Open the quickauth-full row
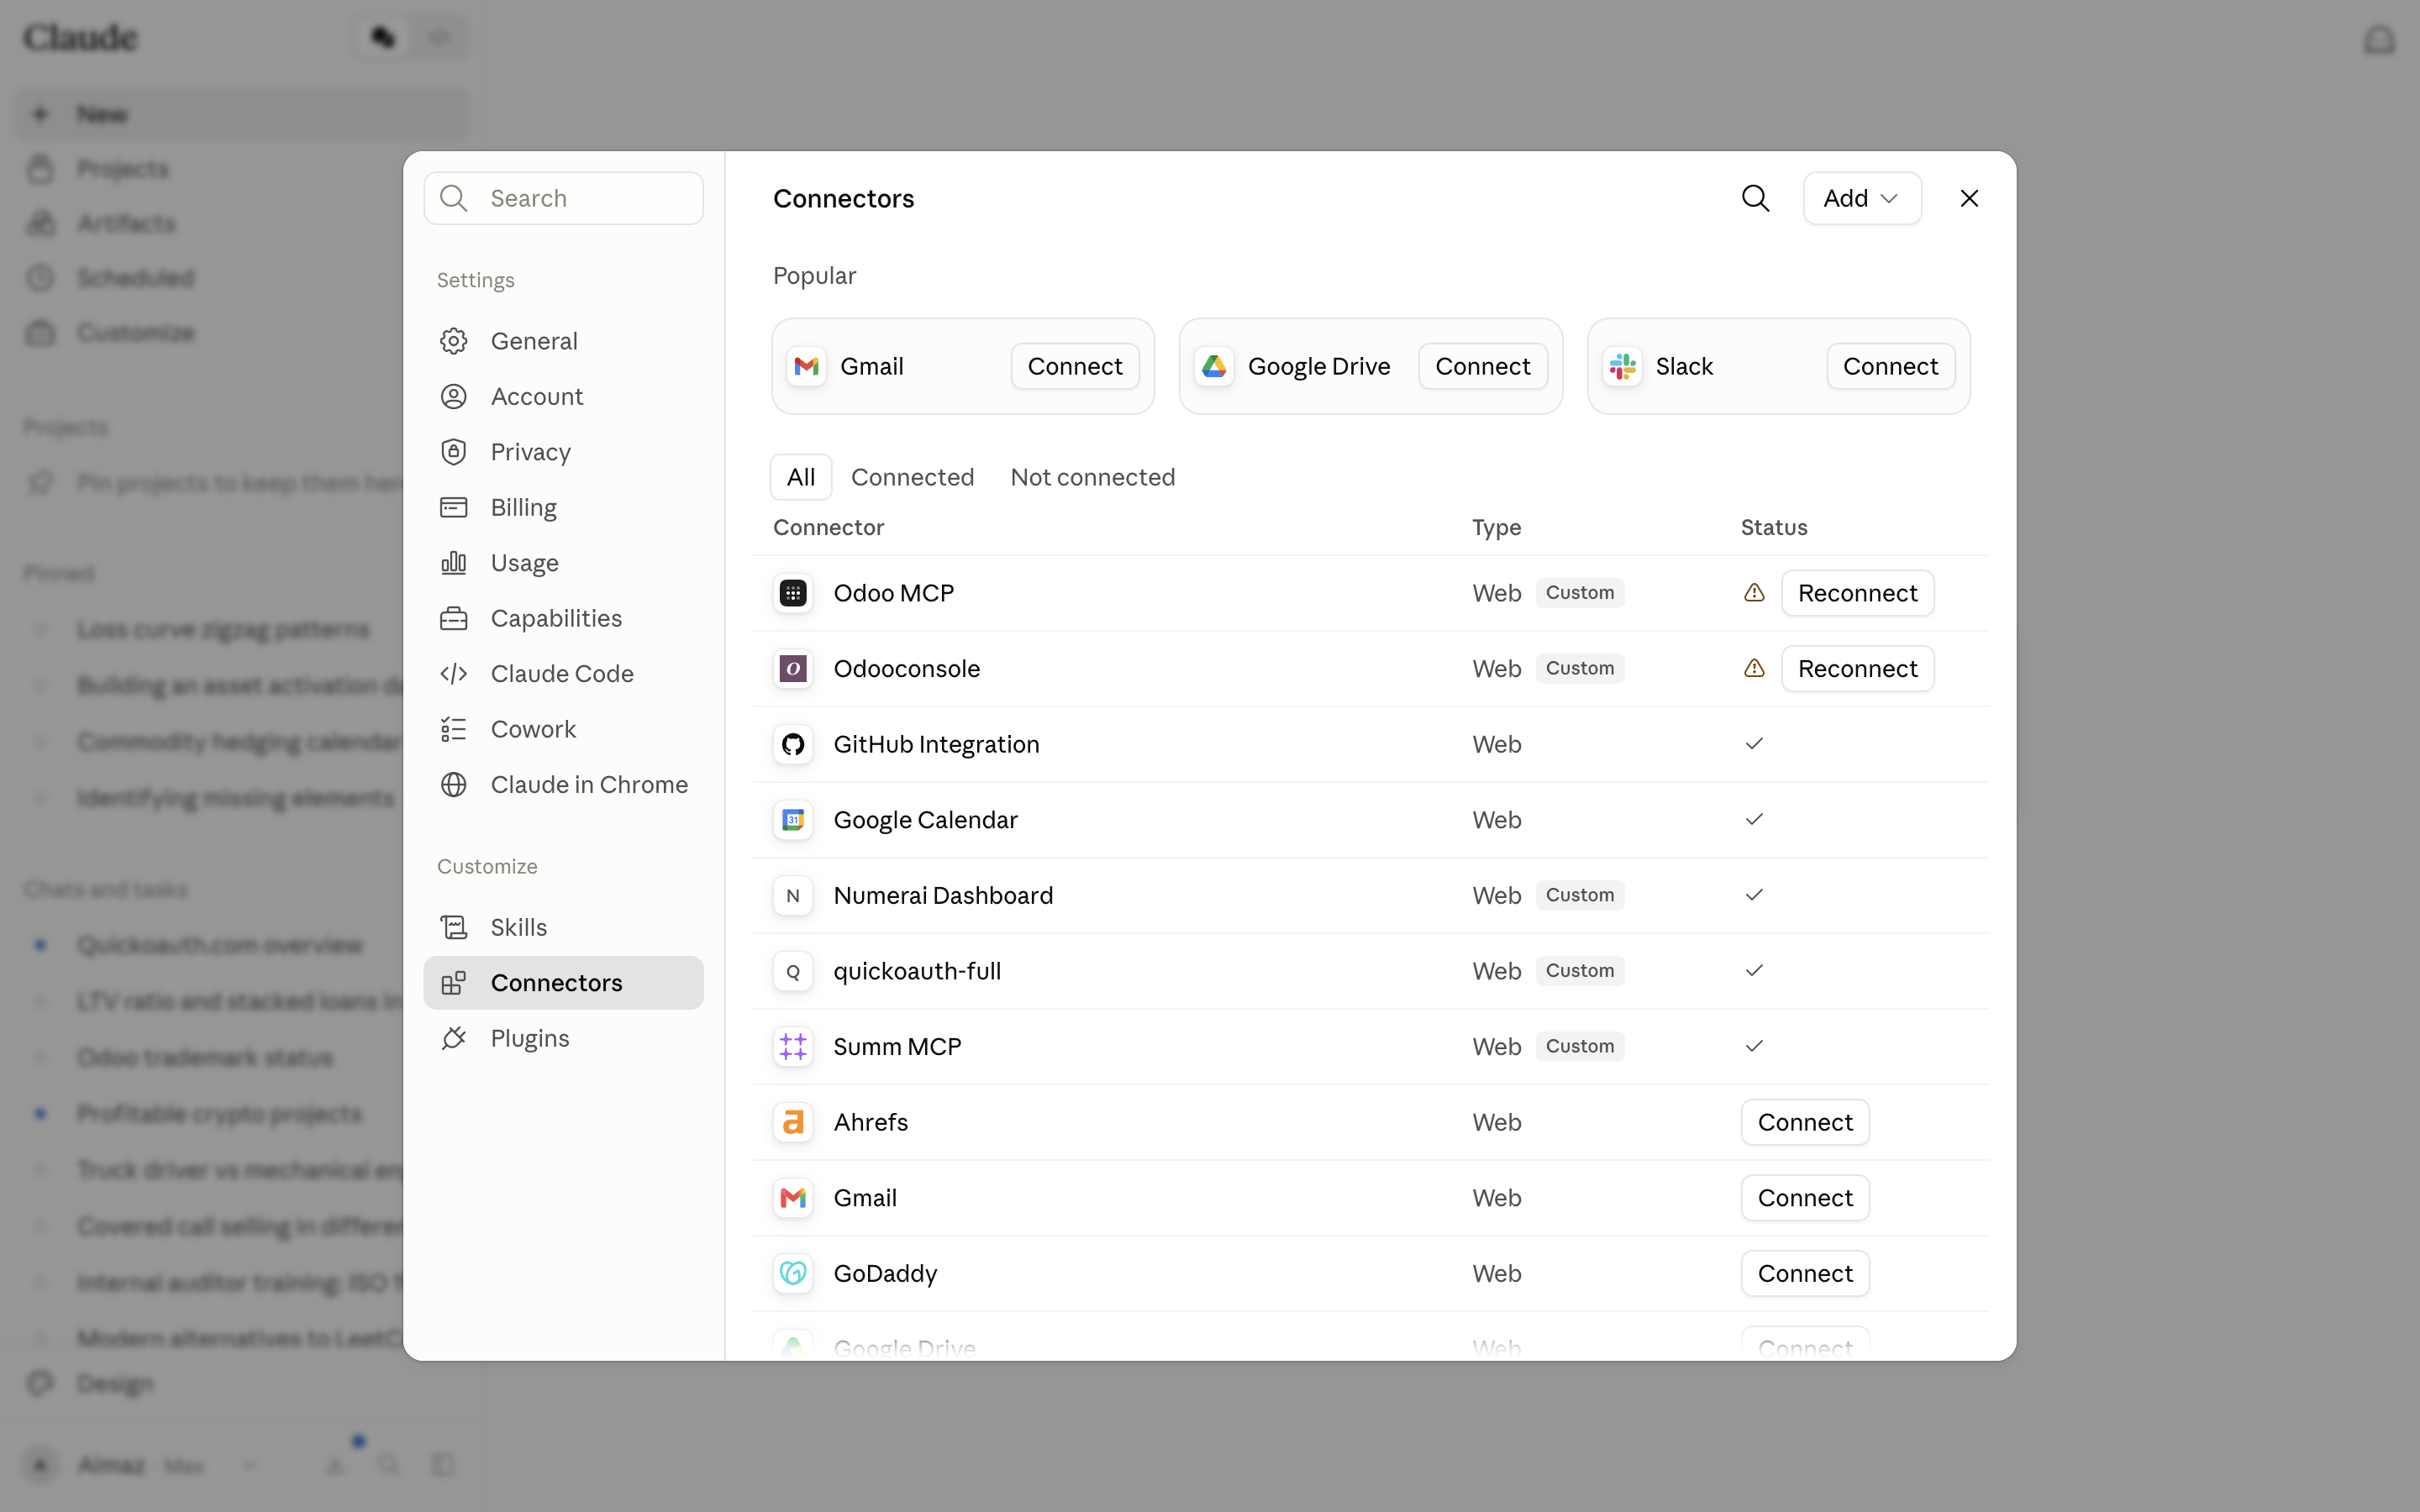Viewport: 2420px width, 1512px height. click(x=1371, y=971)
